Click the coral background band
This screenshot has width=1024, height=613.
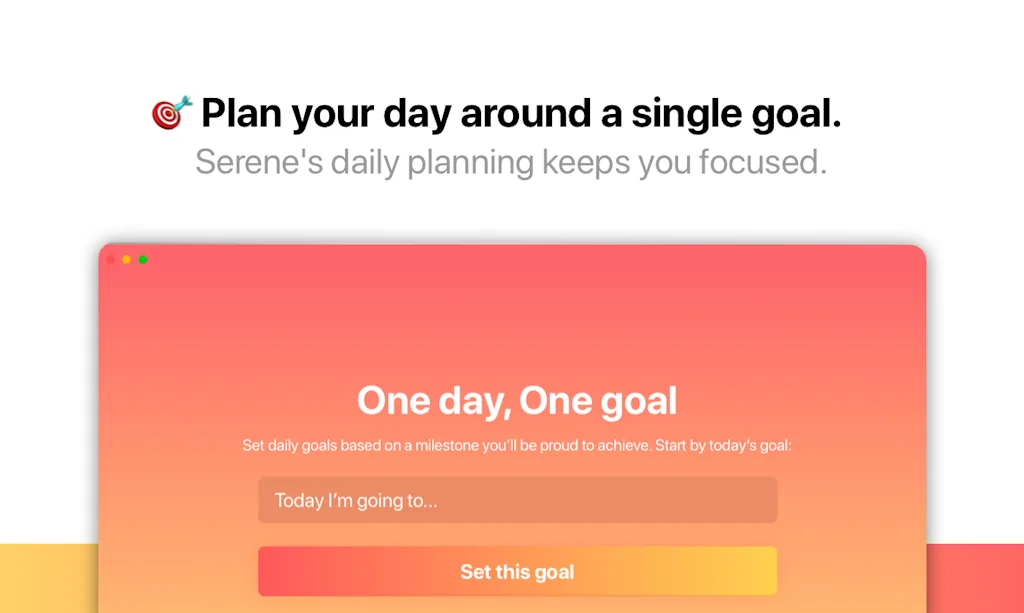(975, 578)
